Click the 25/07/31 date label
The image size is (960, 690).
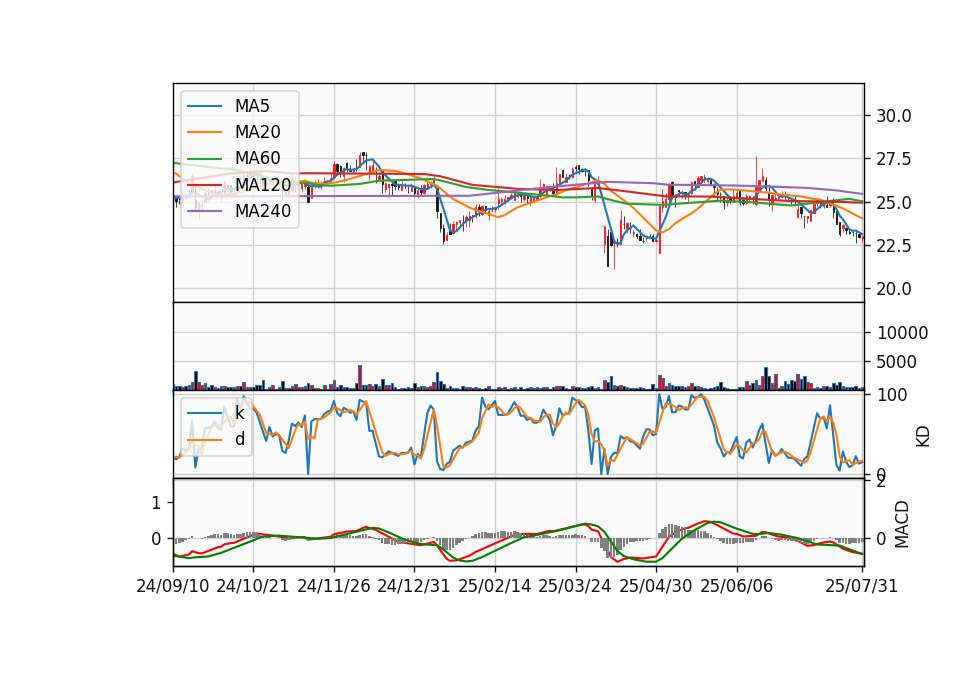[861, 586]
